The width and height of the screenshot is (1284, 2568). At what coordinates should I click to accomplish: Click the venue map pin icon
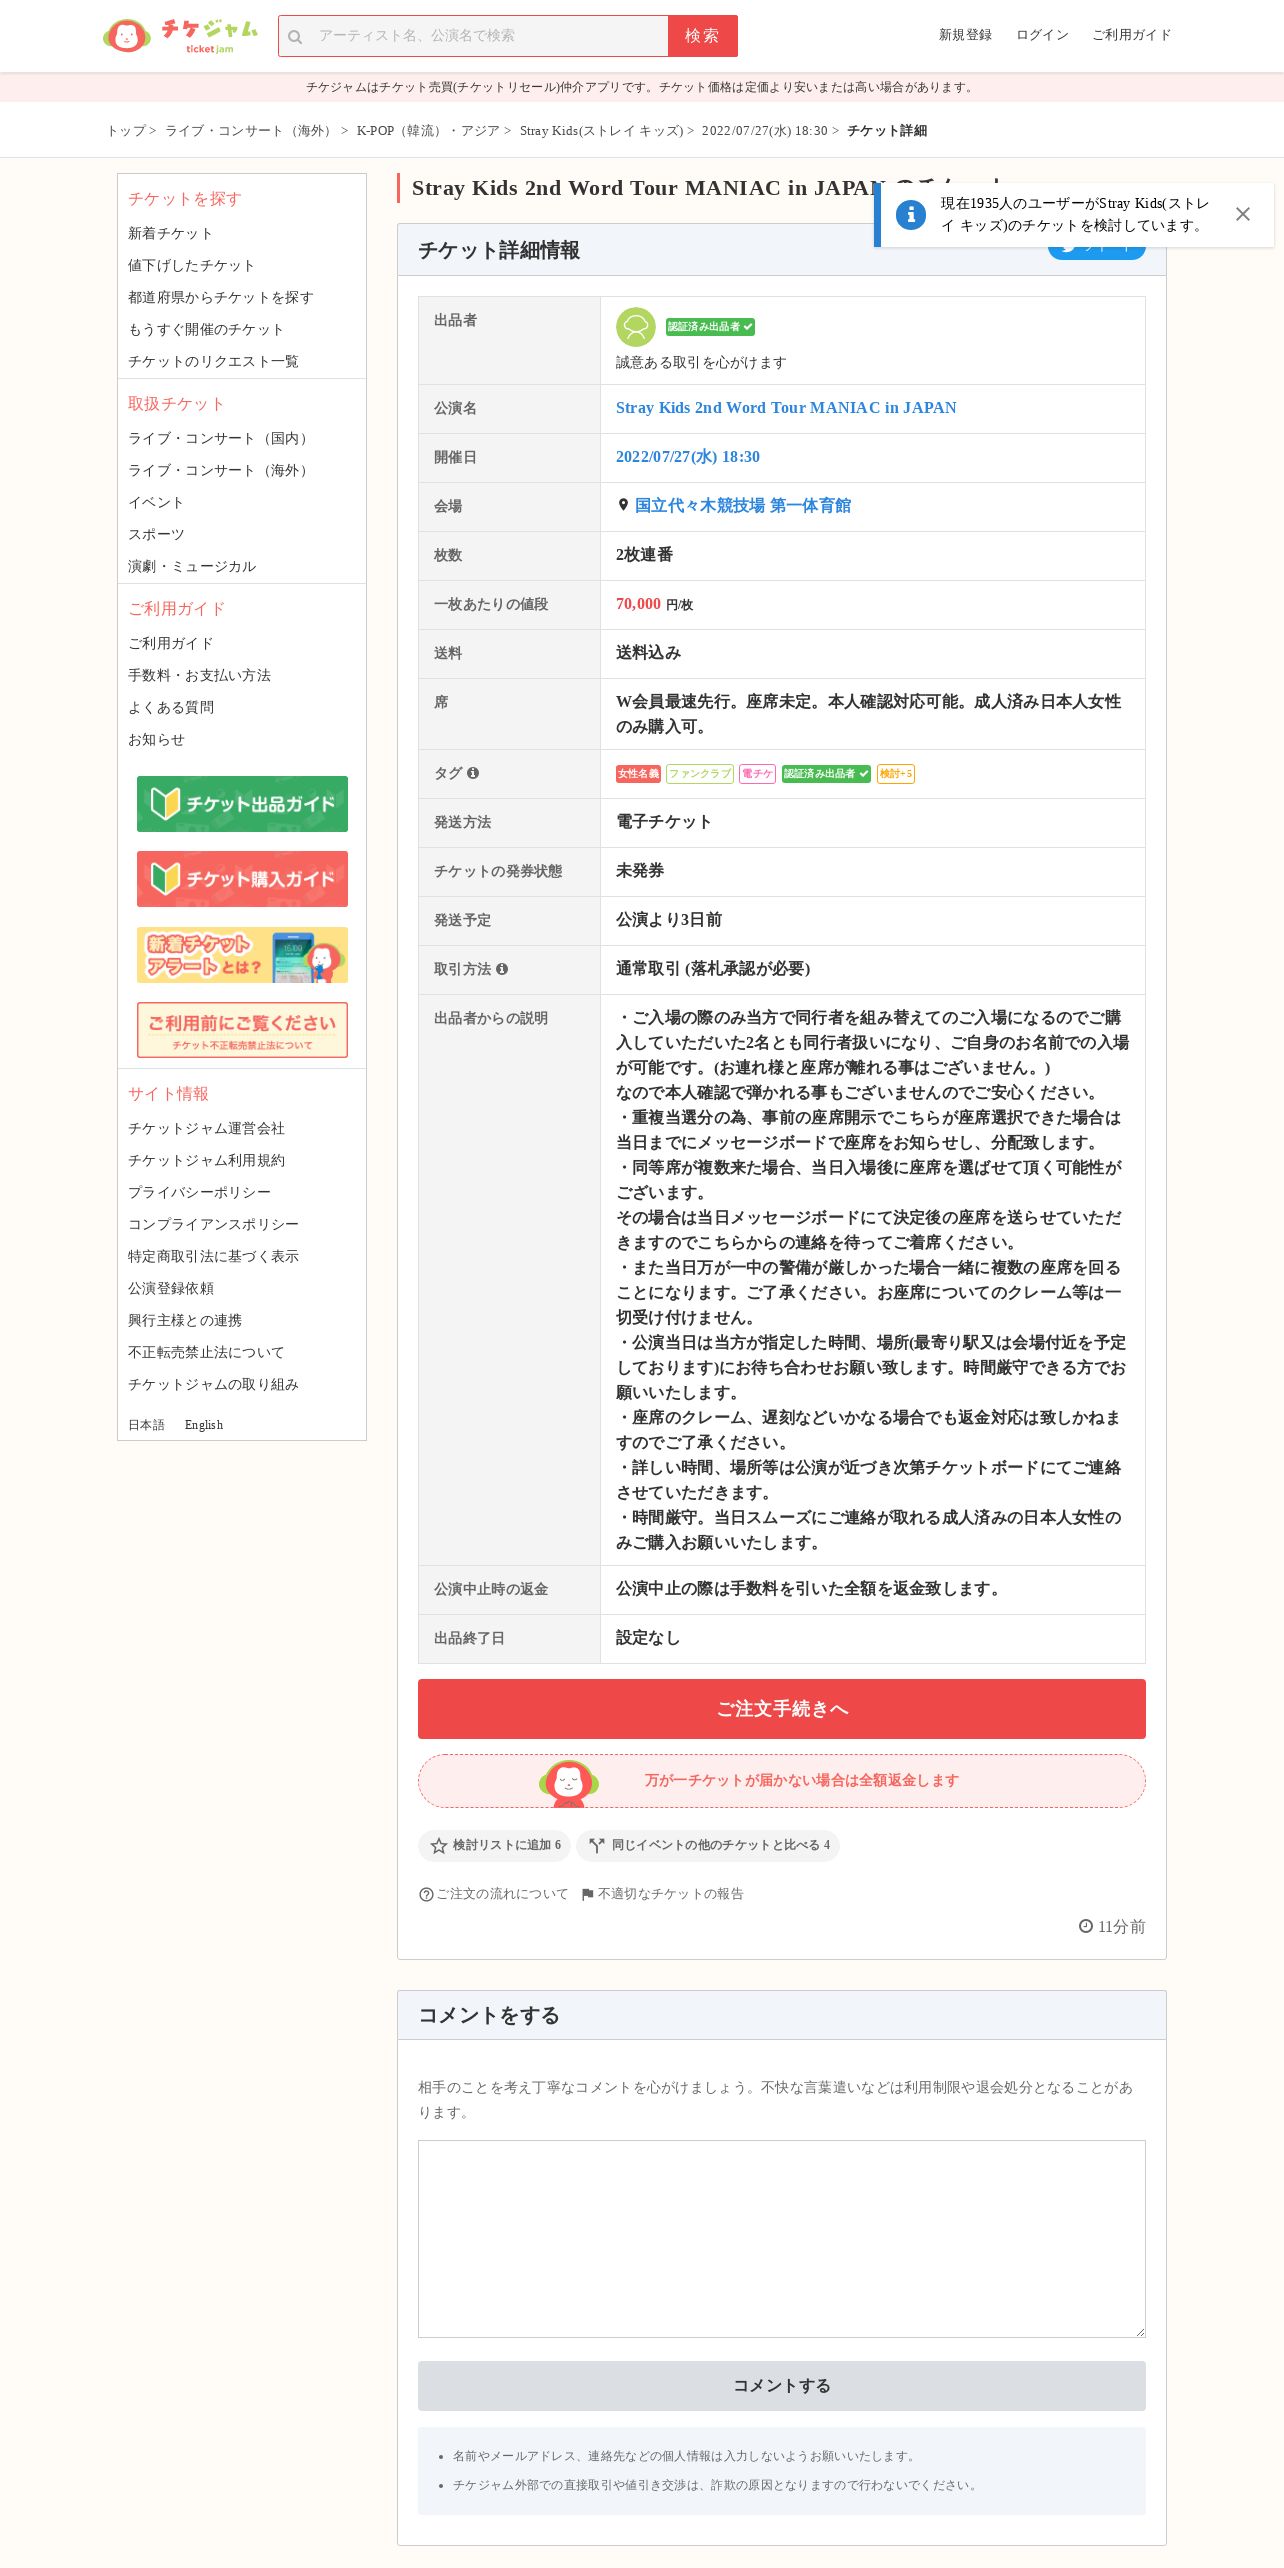(623, 505)
